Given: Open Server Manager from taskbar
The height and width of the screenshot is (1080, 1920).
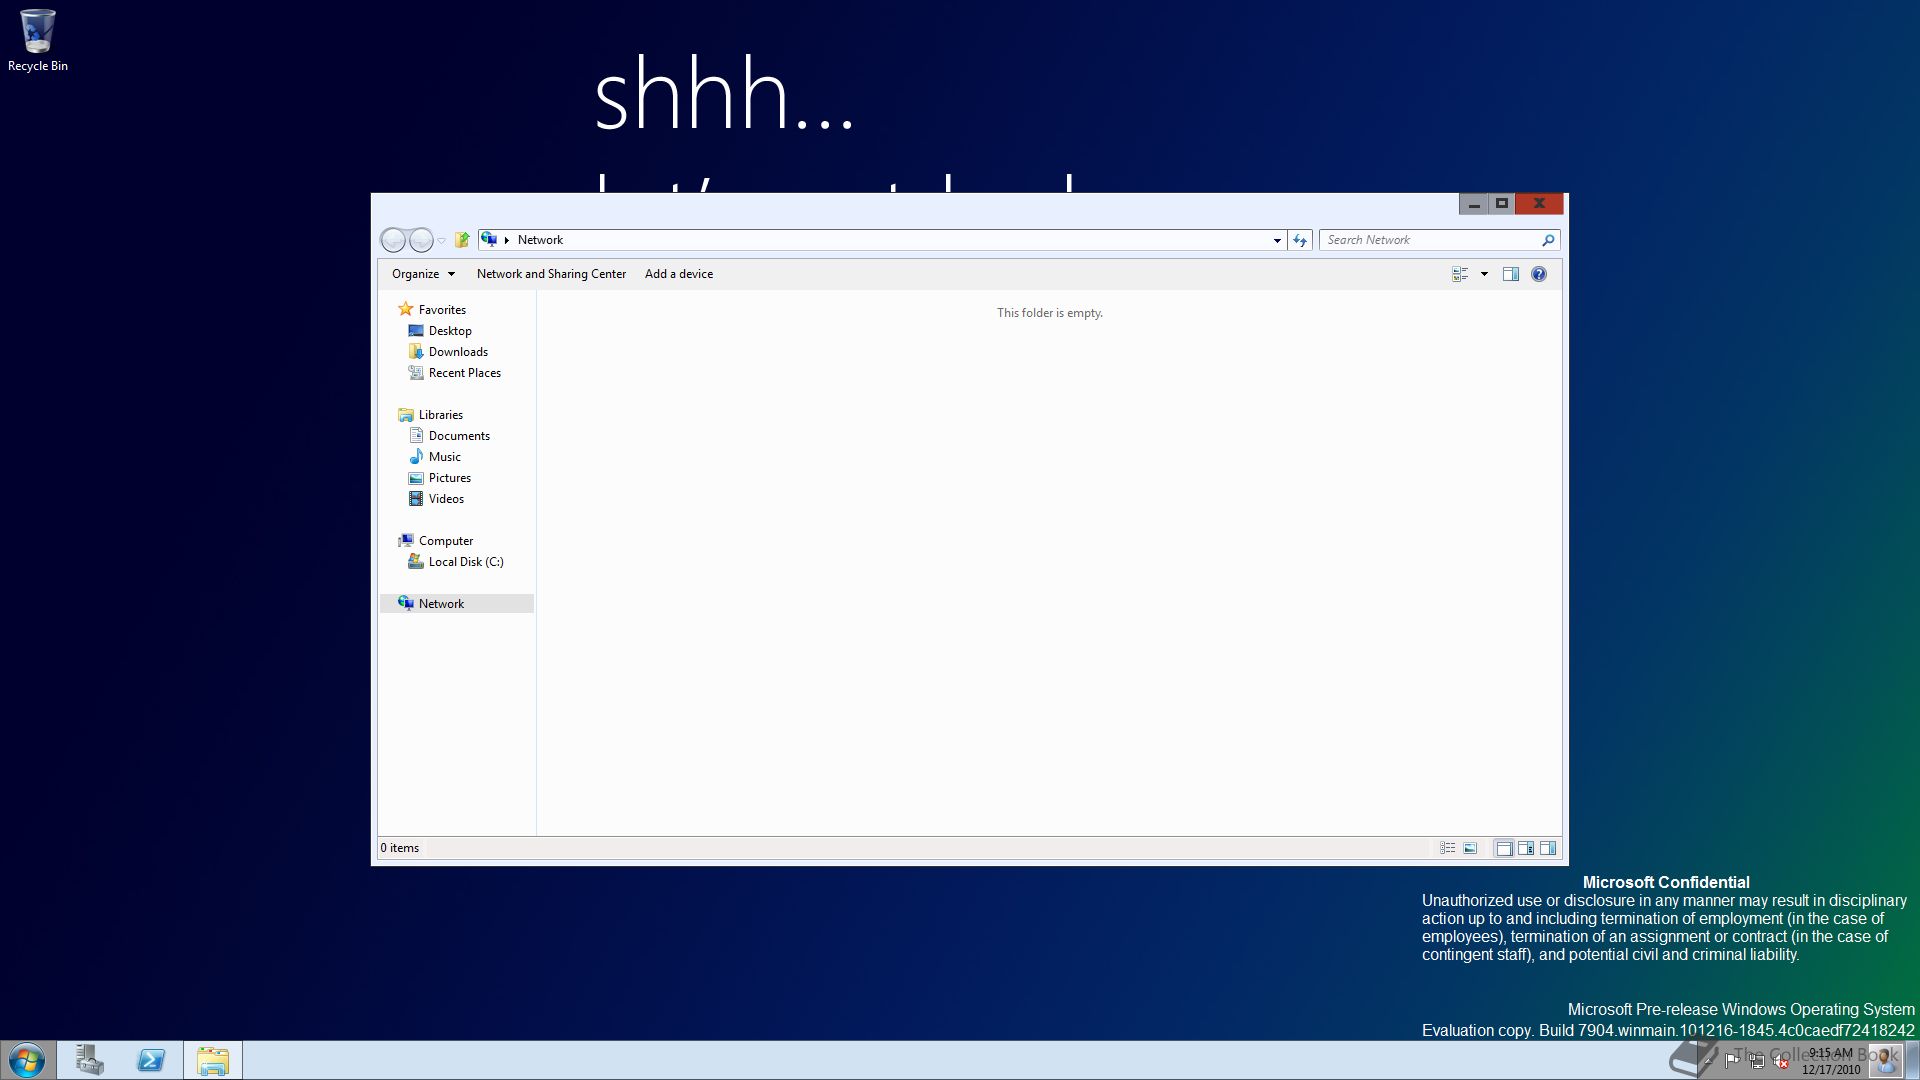Looking at the screenshot, I should [89, 1061].
